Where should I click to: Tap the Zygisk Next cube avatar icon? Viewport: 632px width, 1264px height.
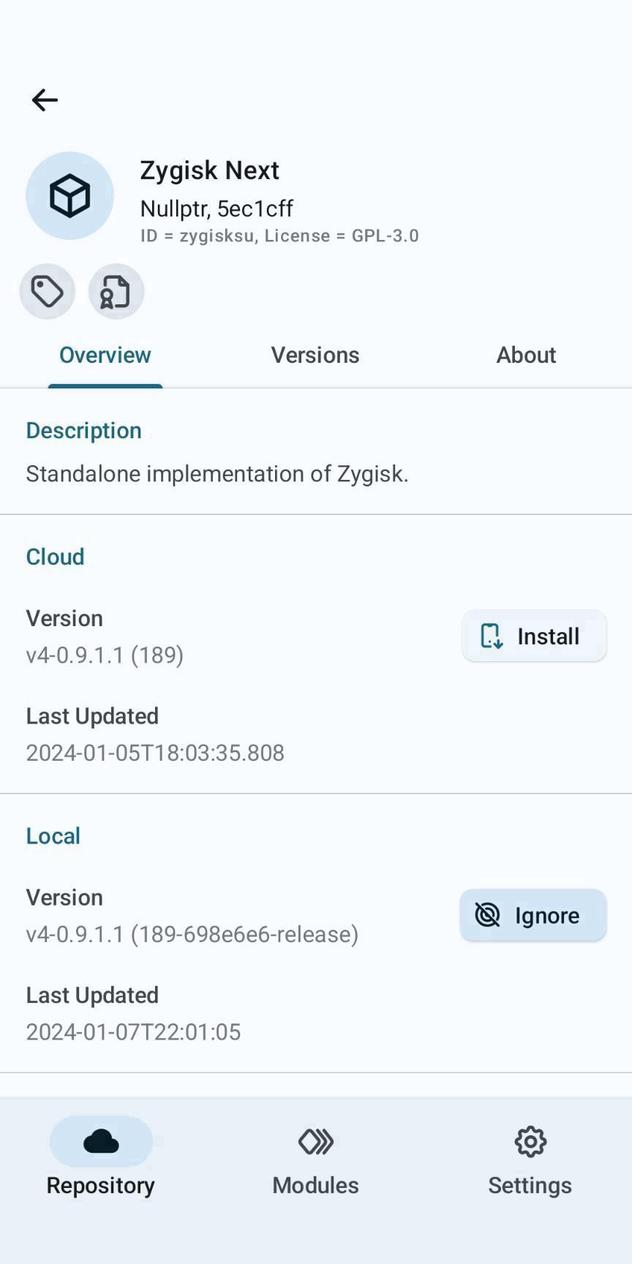pos(70,195)
